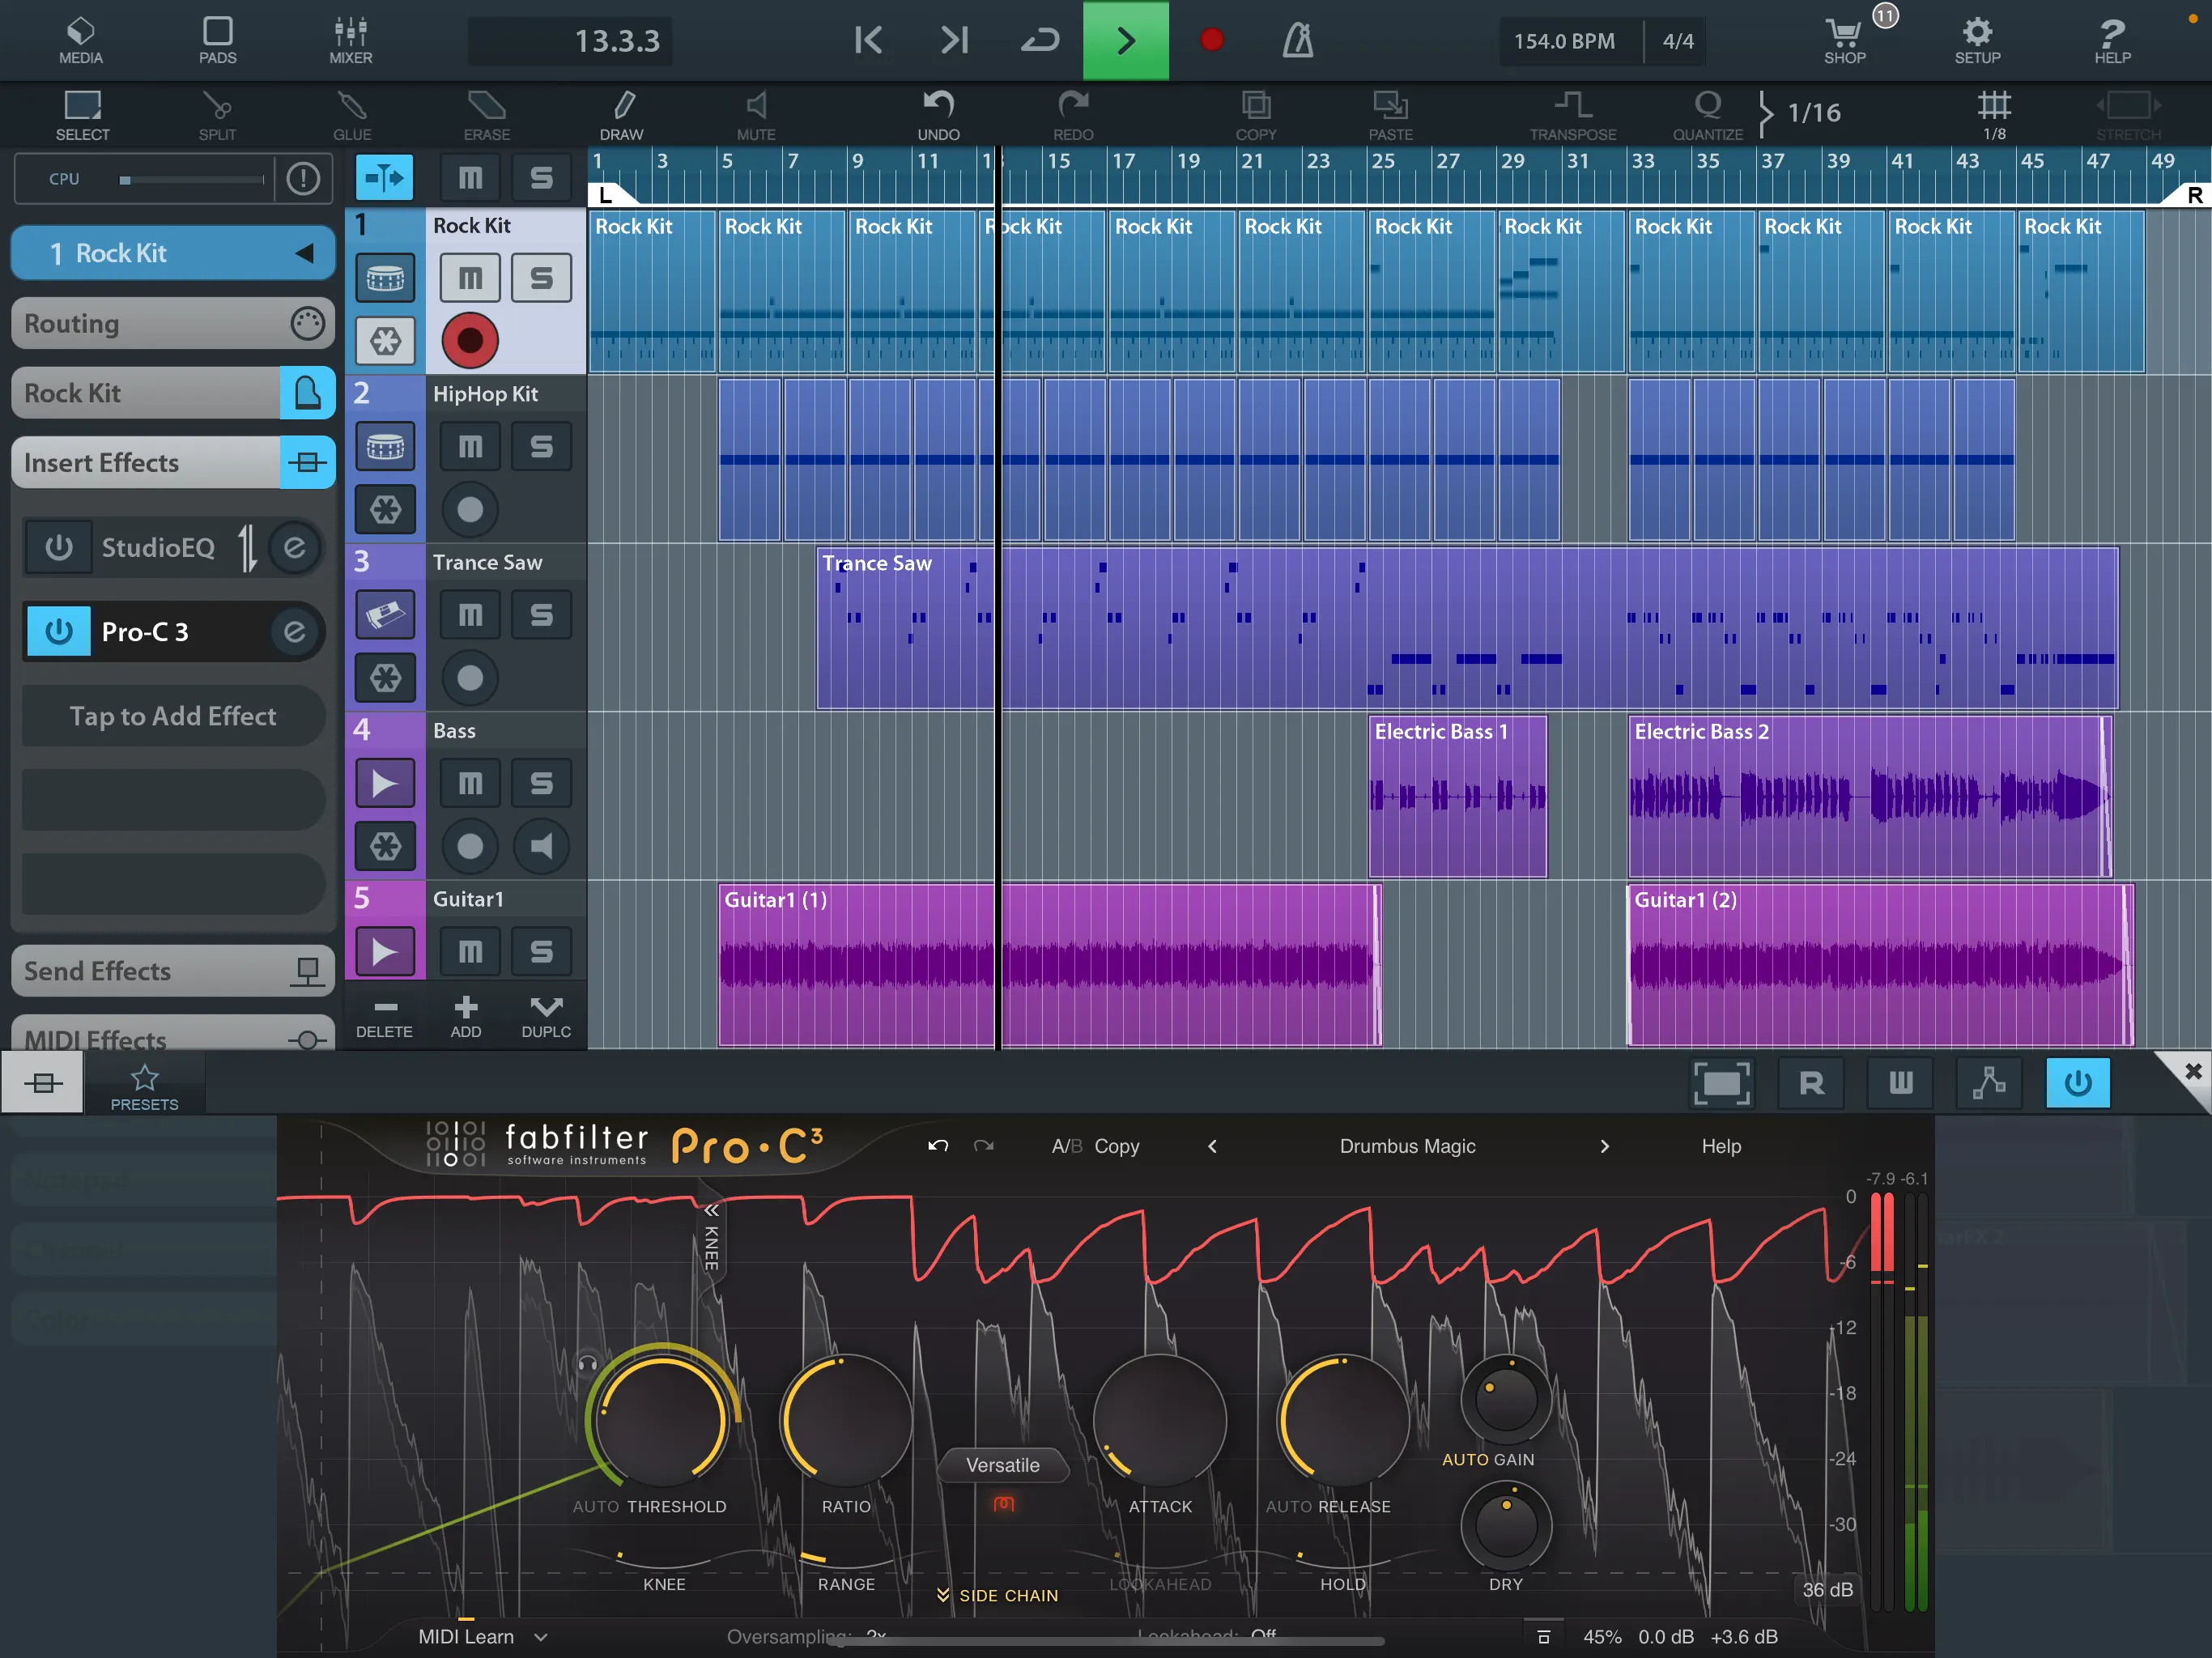The image size is (2212, 1658).
Task: Solo the Trance Saw track
Action: [542, 614]
